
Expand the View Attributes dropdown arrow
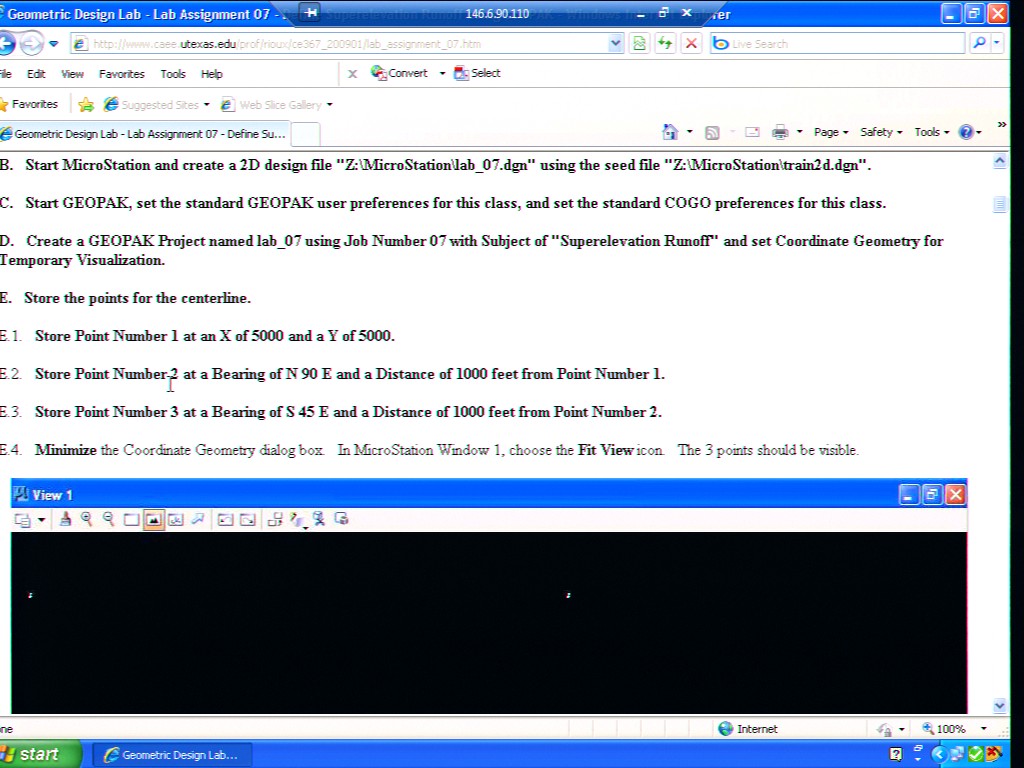click(41, 520)
